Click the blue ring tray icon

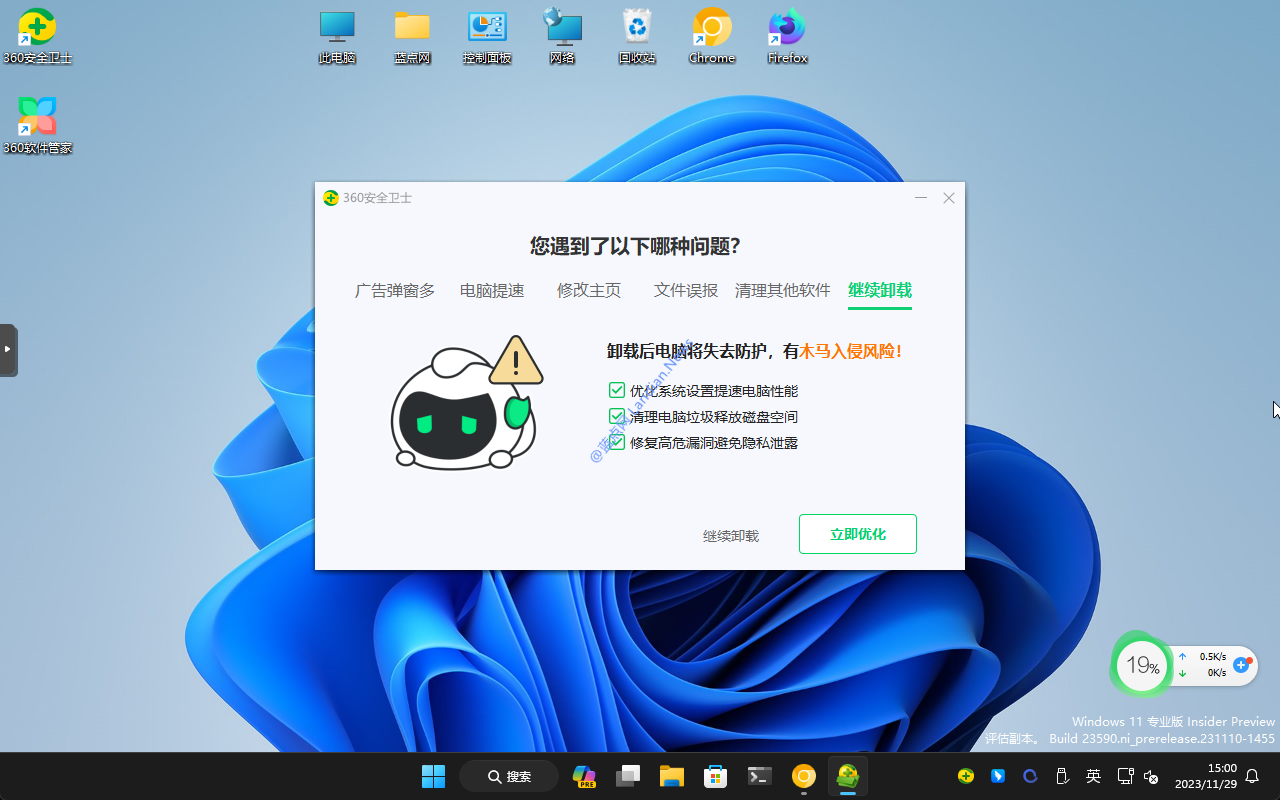tap(1030, 776)
